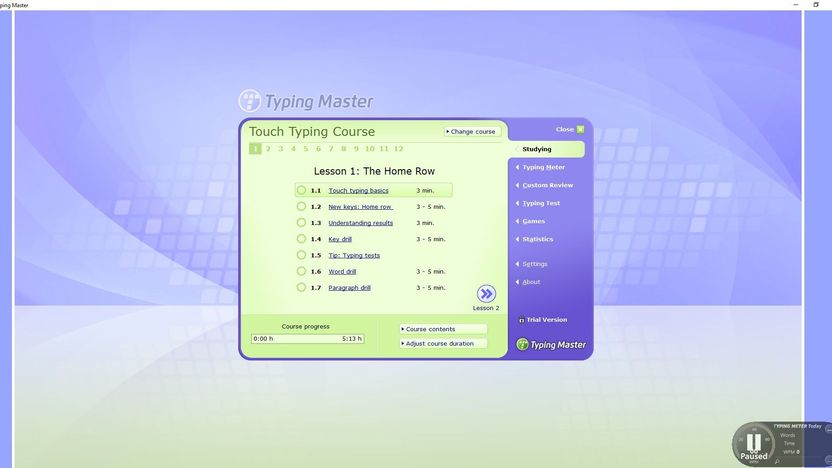Select the circle for 1.4 Key drill
Image resolution: width=832 pixels, height=468 pixels.
click(x=301, y=239)
